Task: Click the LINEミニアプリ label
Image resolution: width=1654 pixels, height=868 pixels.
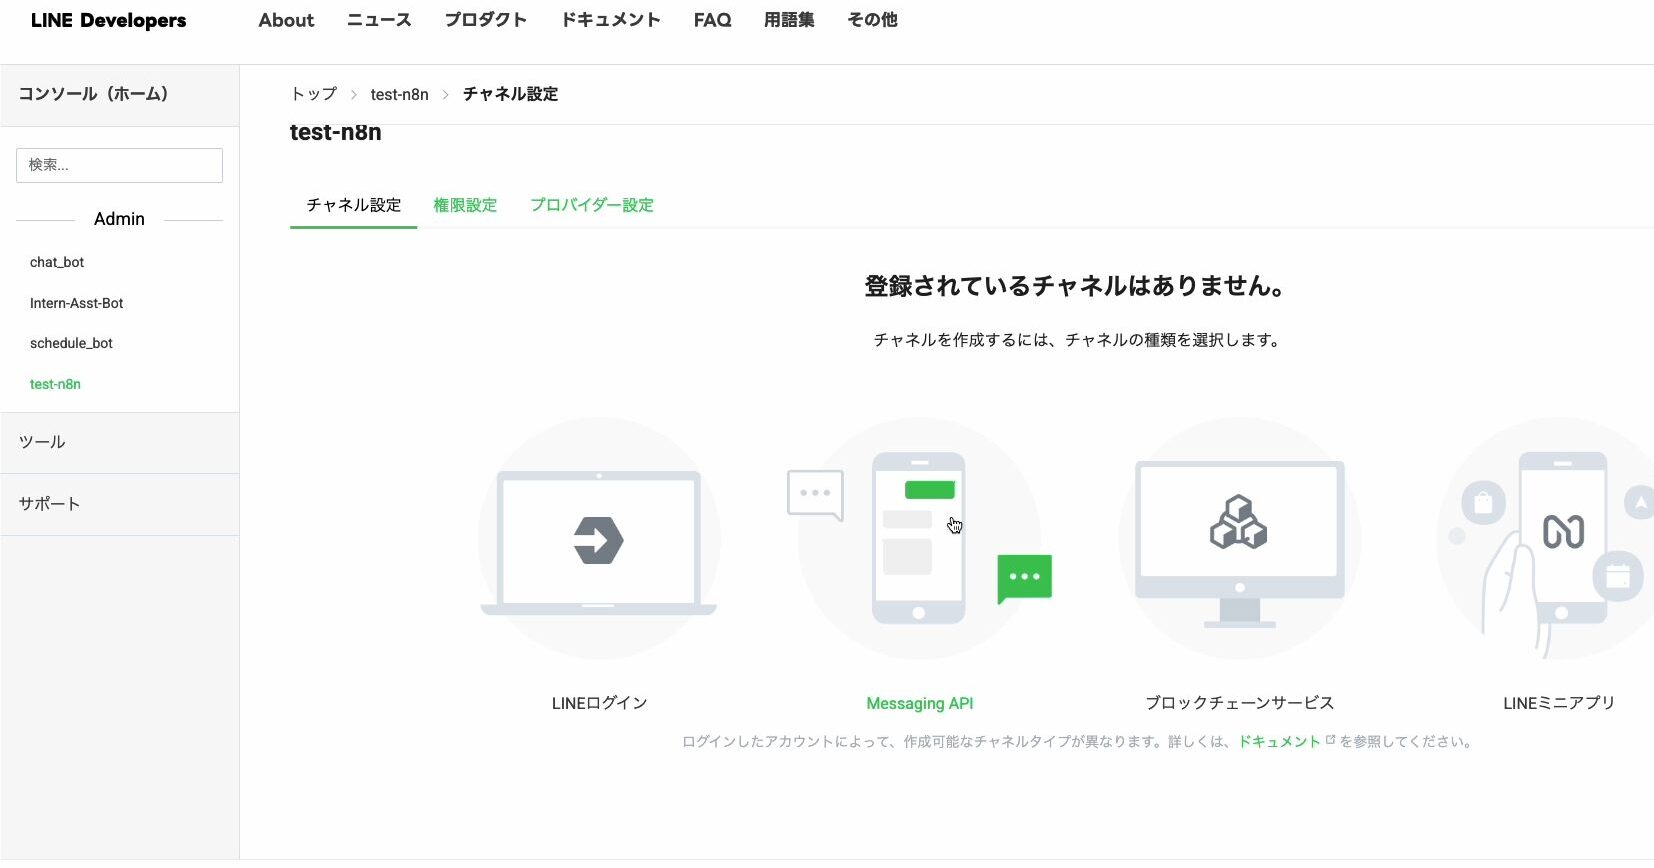Action: coord(1559,703)
